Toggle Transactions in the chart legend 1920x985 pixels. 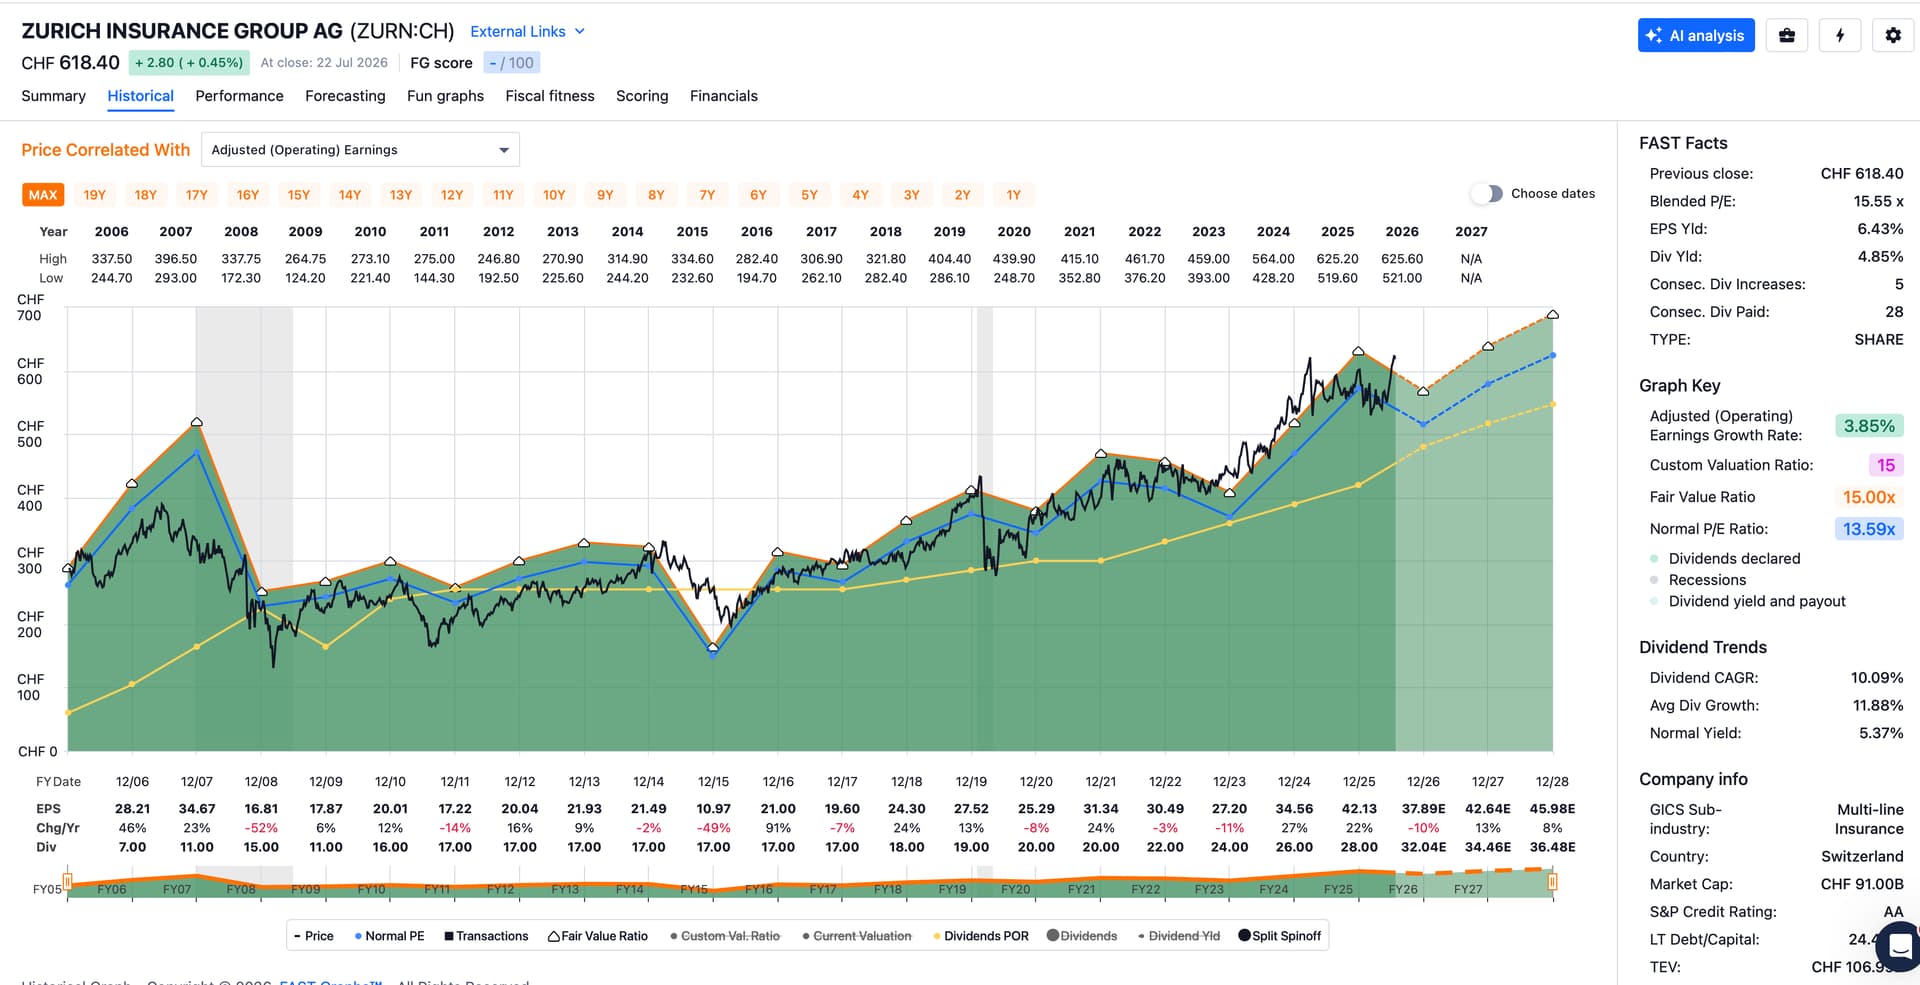pyautogui.click(x=486, y=936)
